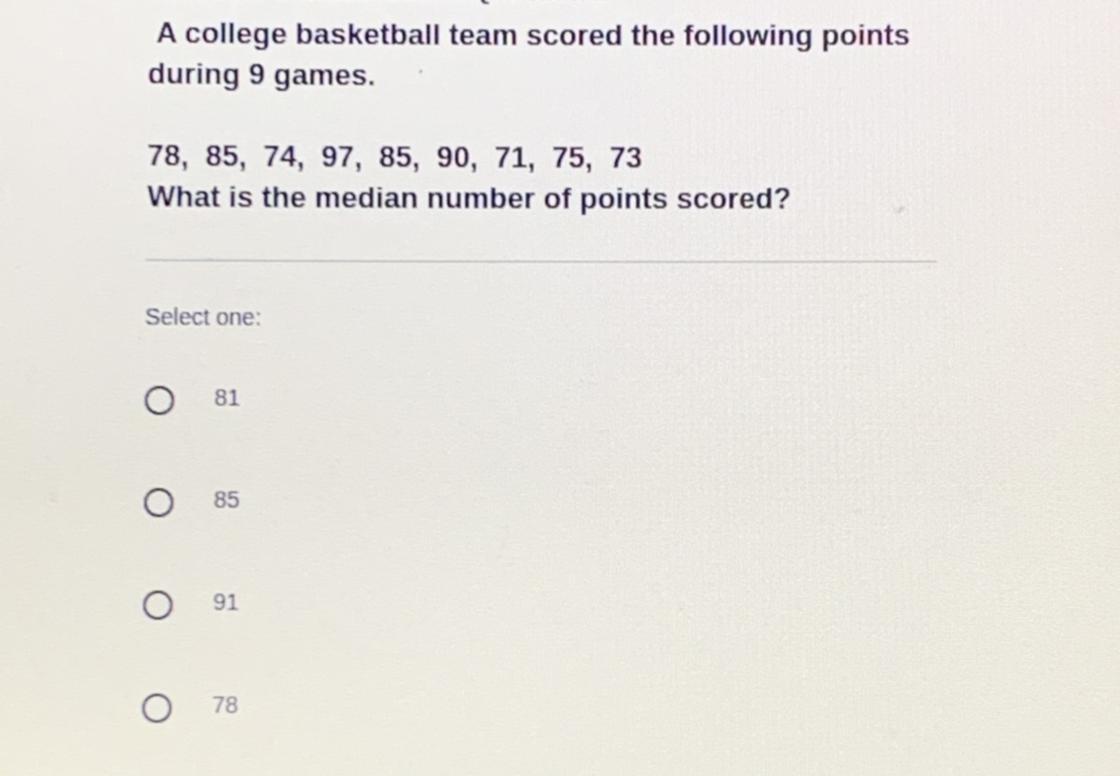Click the score 74 in the data list
The height and width of the screenshot is (776, 1120).
(282, 158)
